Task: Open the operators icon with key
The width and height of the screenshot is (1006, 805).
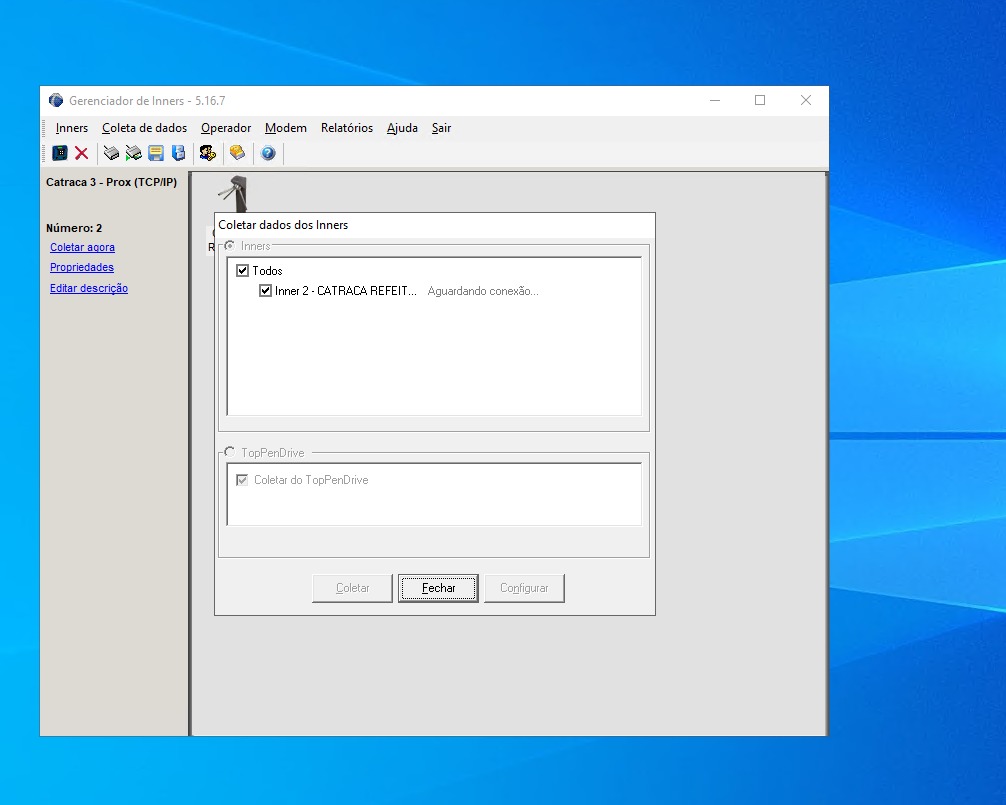Action: [207, 153]
